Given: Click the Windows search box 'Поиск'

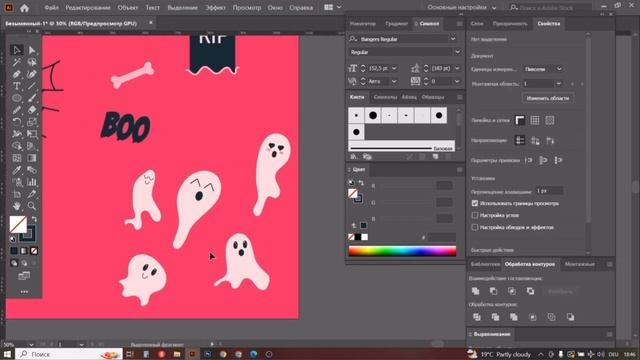Looking at the screenshot, I should pos(69,354).
